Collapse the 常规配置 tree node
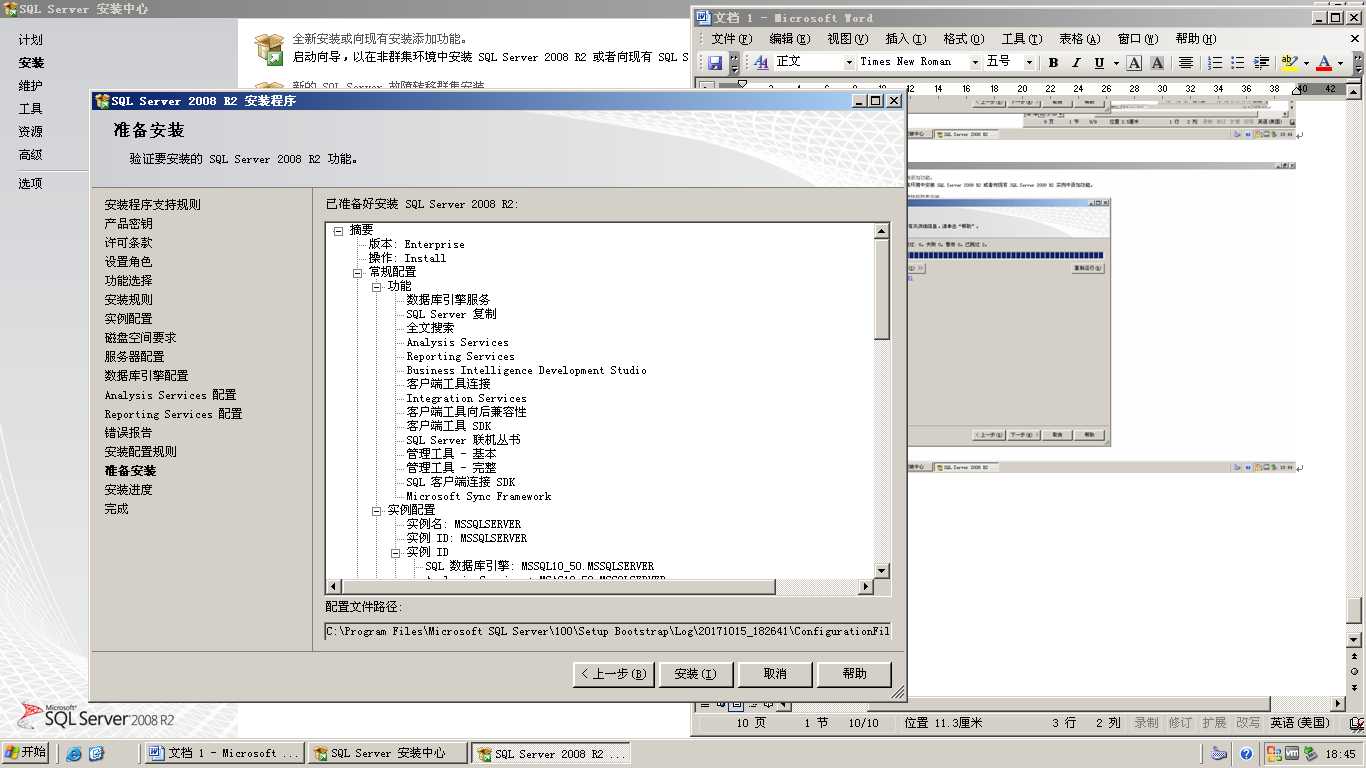Viewport: 1366px width, 768px height. tap(357, 272)
